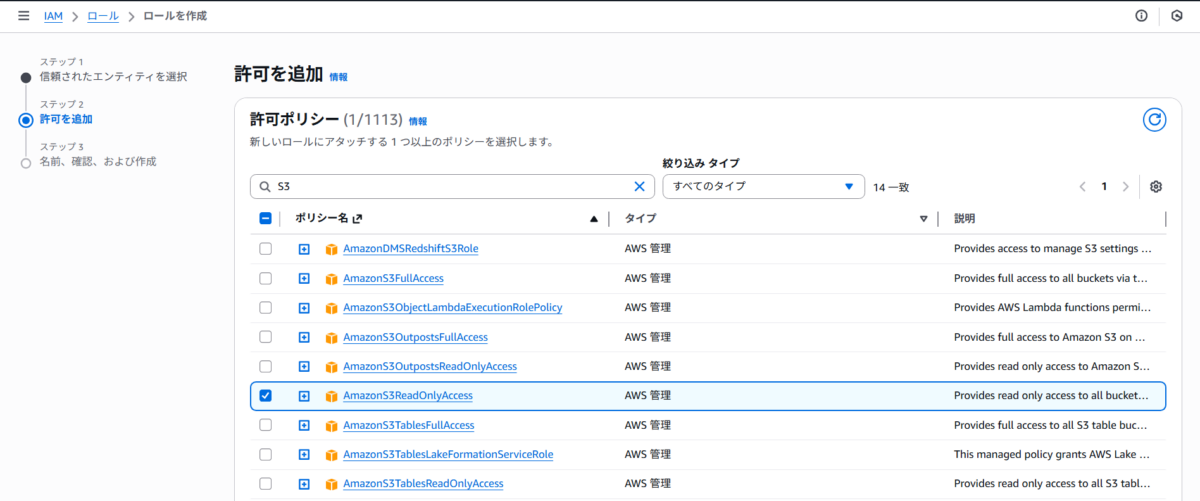Go to the next results page
Image resolution: width=1200 pixels, height=501 pixels.
coord(1126,187)
